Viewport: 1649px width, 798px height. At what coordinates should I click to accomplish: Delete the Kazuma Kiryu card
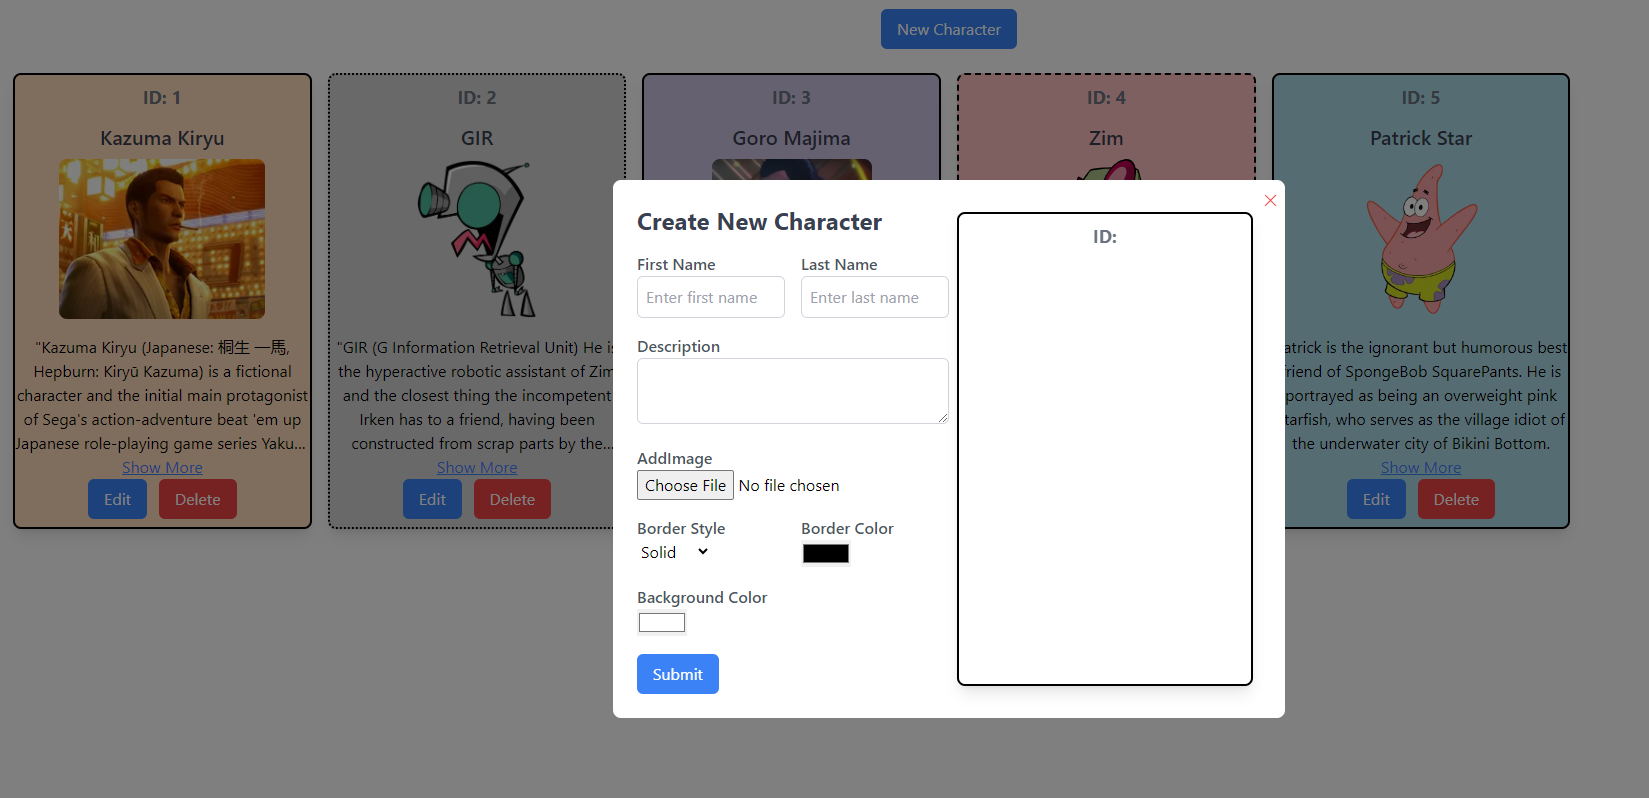click(197, 499)
